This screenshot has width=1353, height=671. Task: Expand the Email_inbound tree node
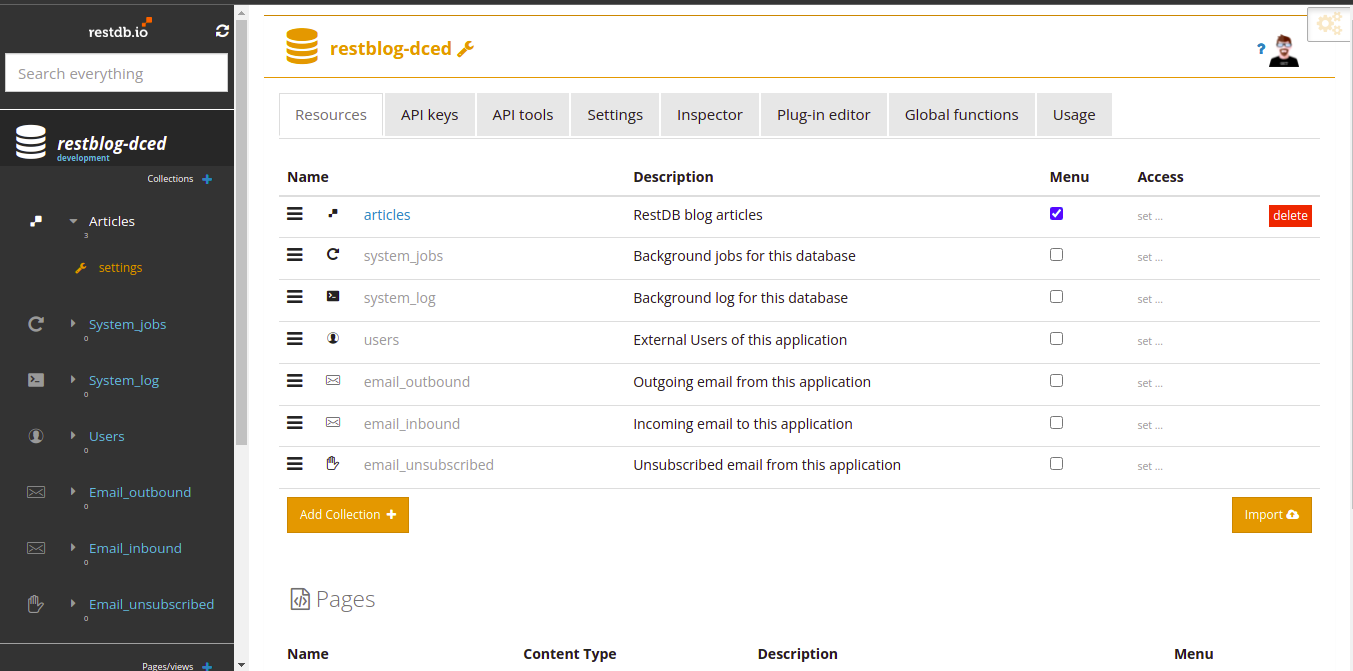tap(73, 548)
